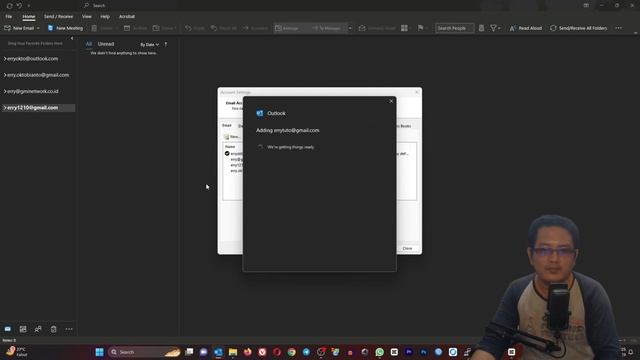Open the By Date sort dropdown
This screenshot has height=360, width=640.
coord(149,44)
